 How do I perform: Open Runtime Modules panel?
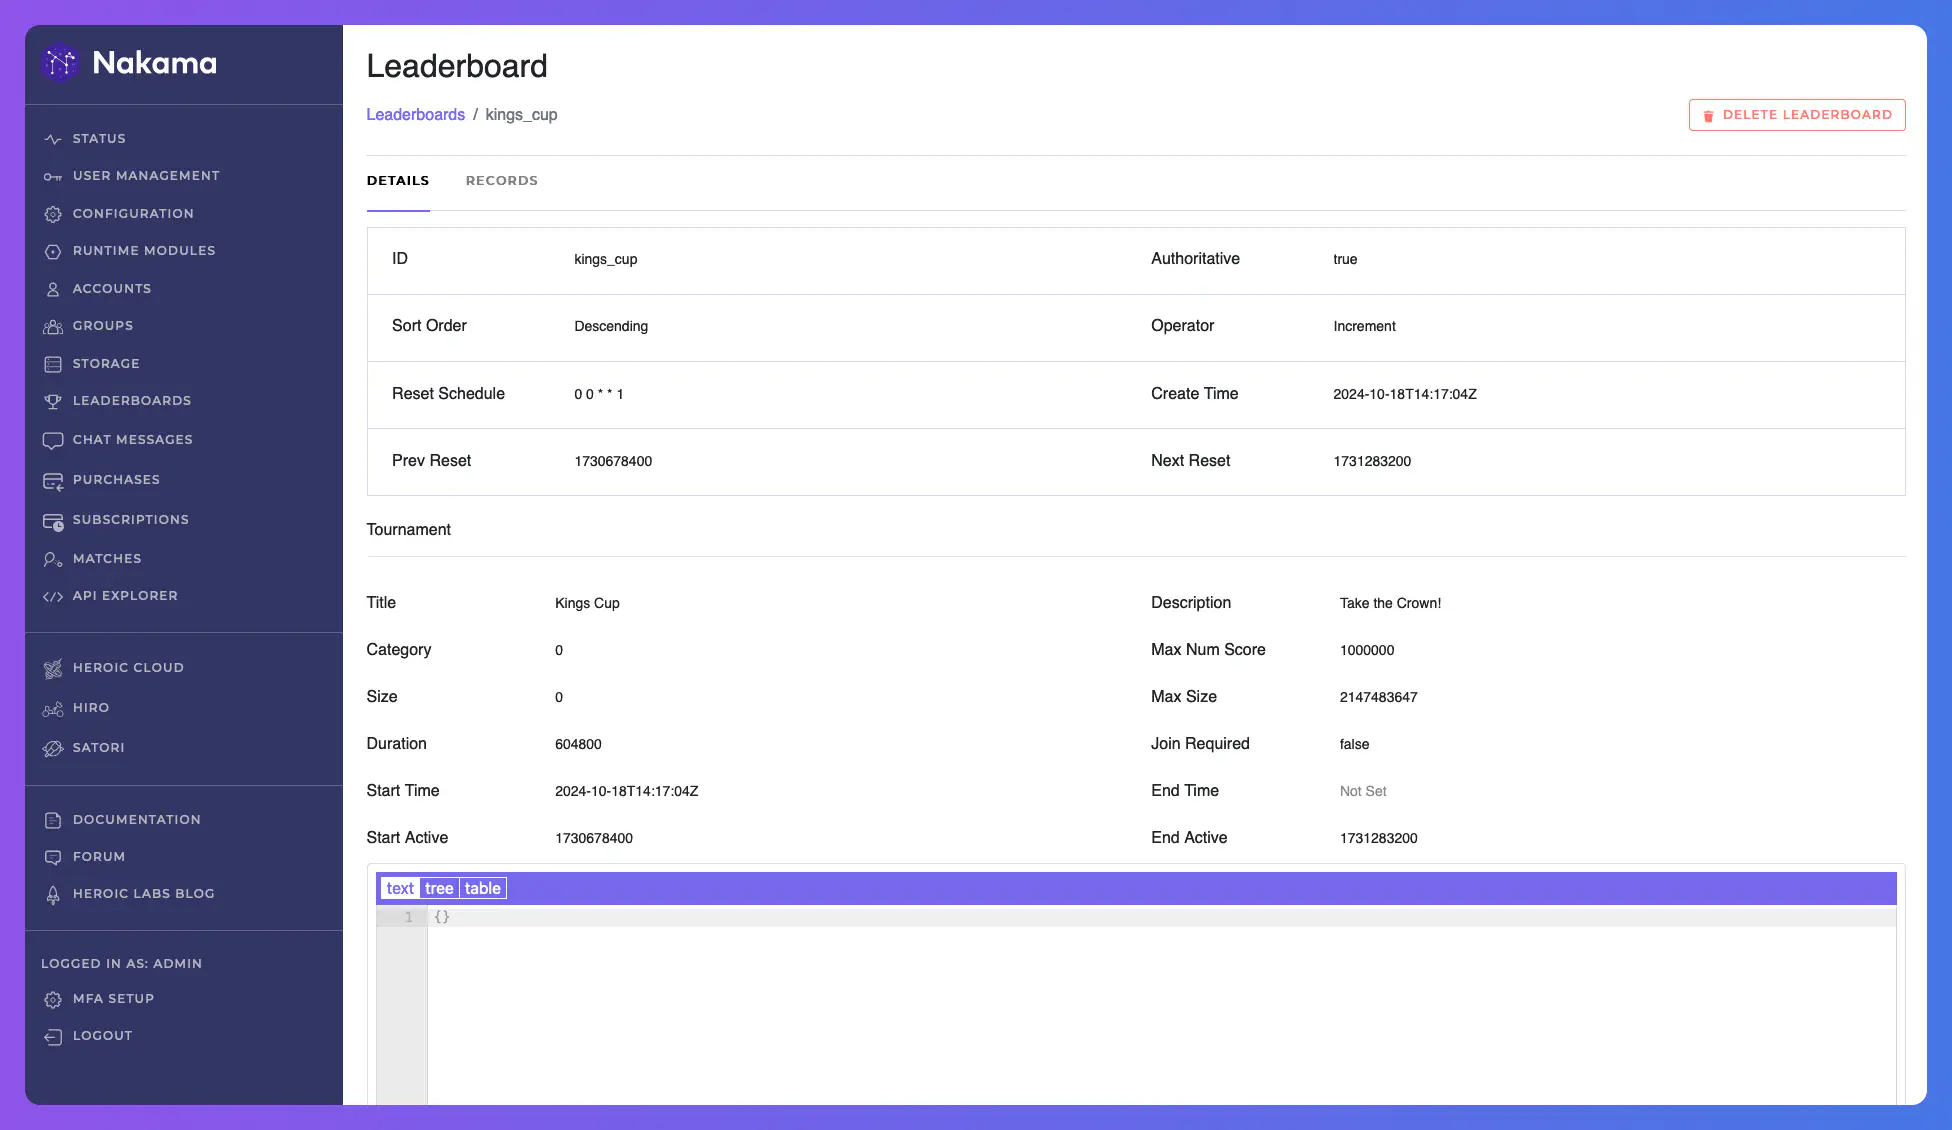(144, 252)
